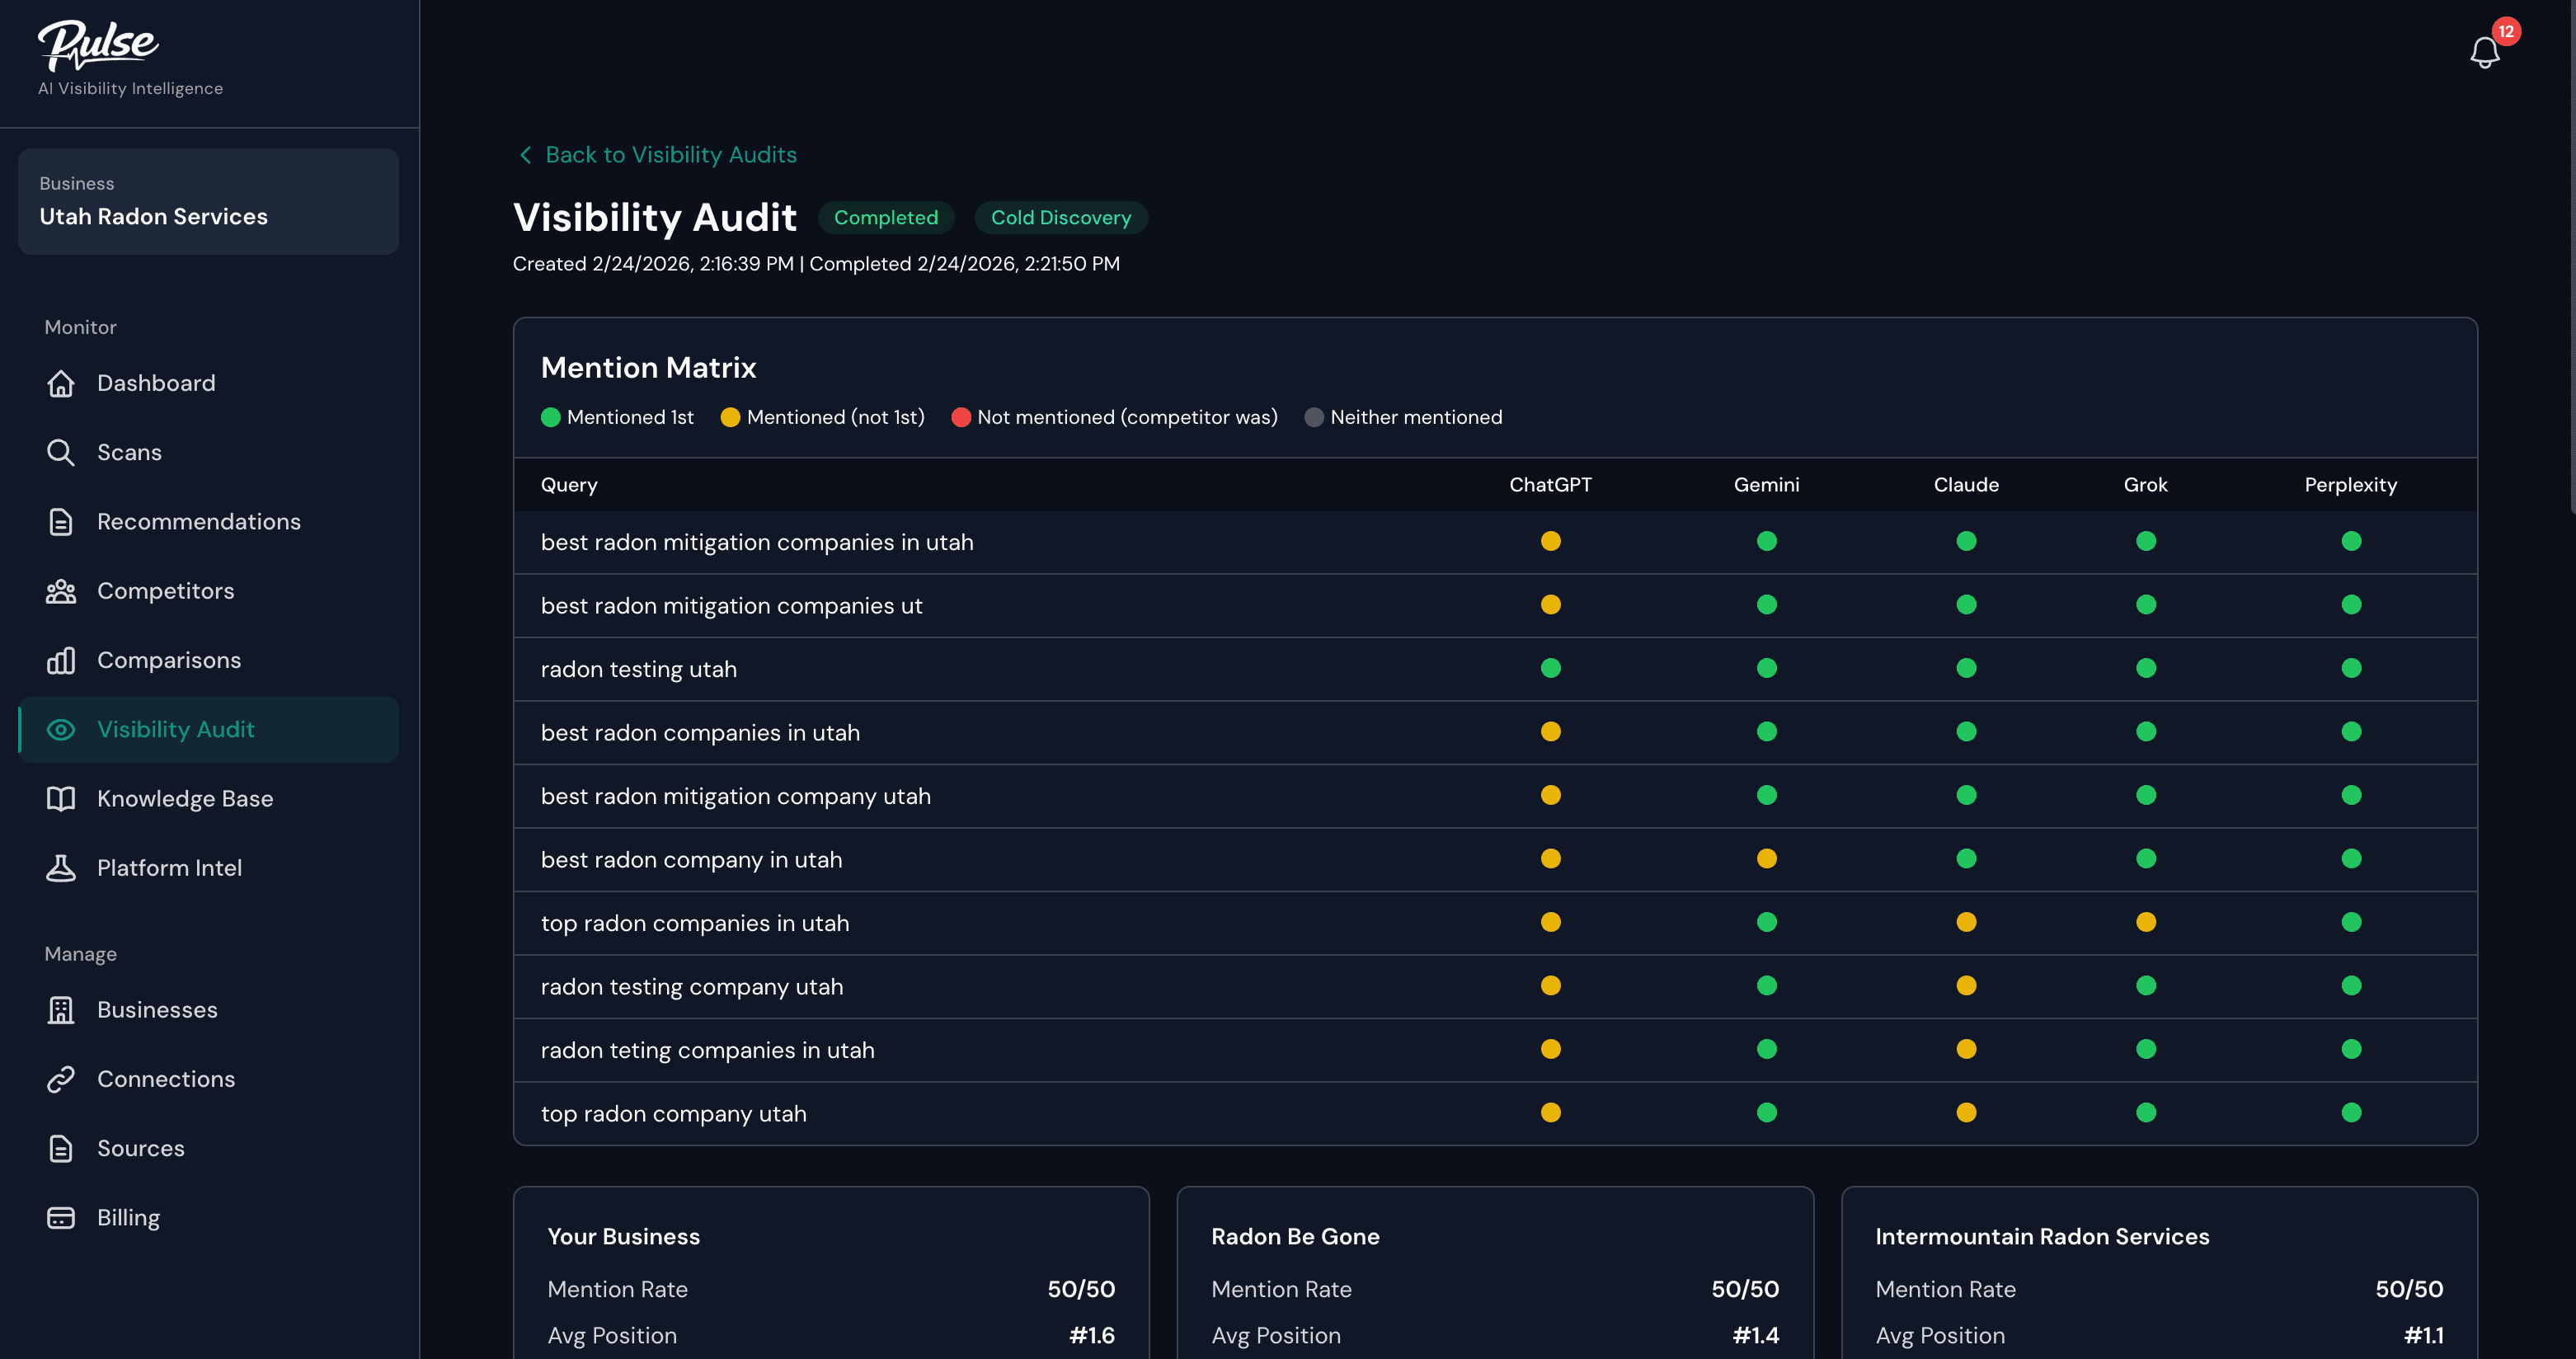The width and height of the screenshot is (2576, 1359).
Task: Click the Scans magnifying glass icon
Action: coord(61,452)
